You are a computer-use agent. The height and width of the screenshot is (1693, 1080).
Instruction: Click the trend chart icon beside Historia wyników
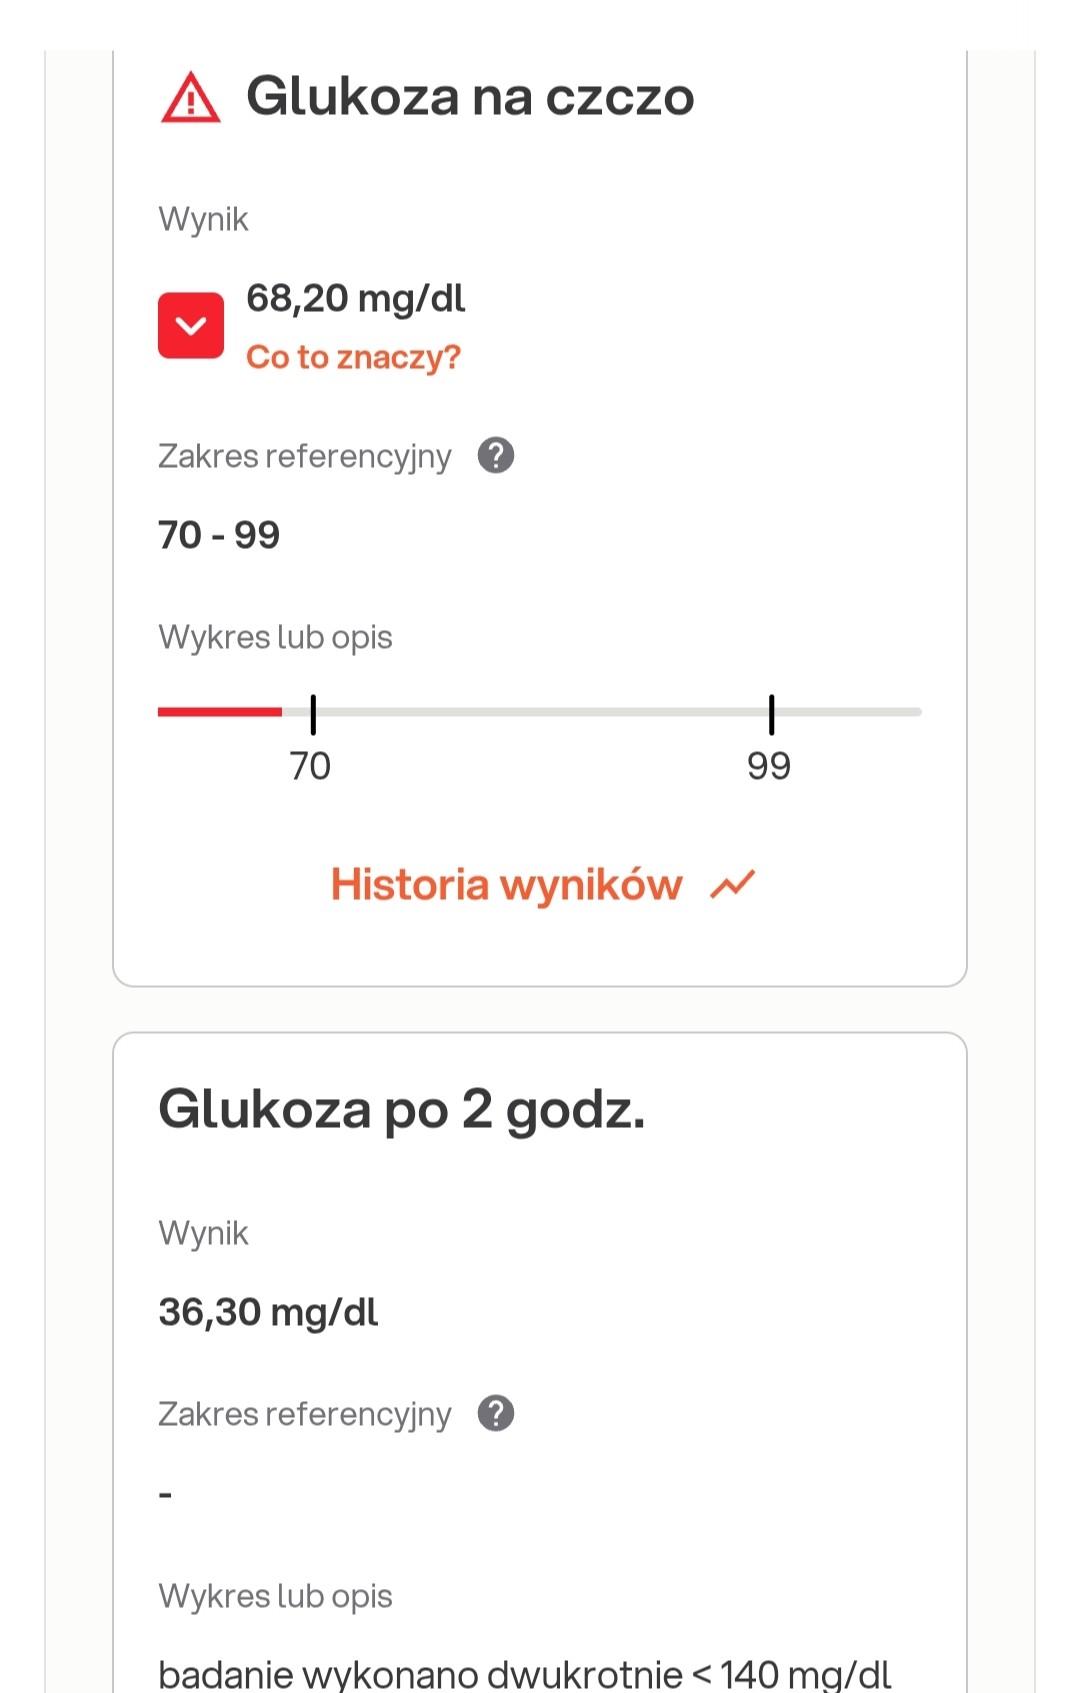pos(732,885)
